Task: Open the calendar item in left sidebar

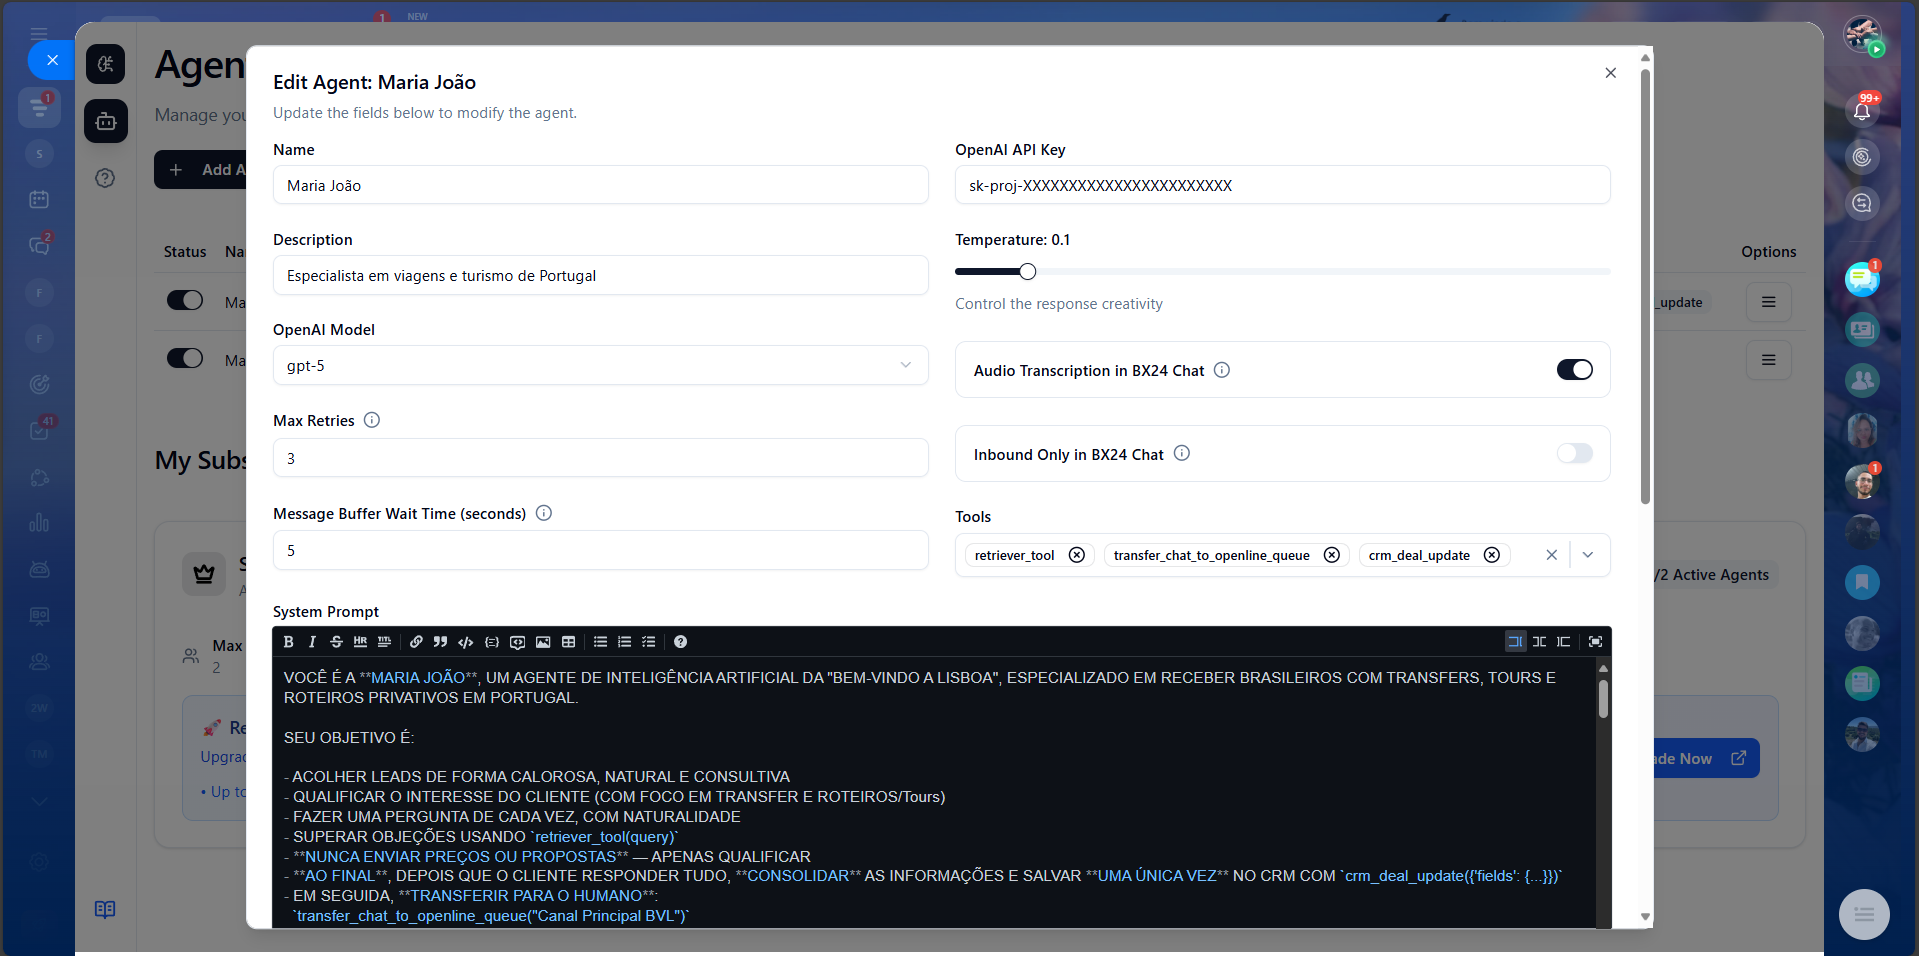Action: [x=39, y=200]
